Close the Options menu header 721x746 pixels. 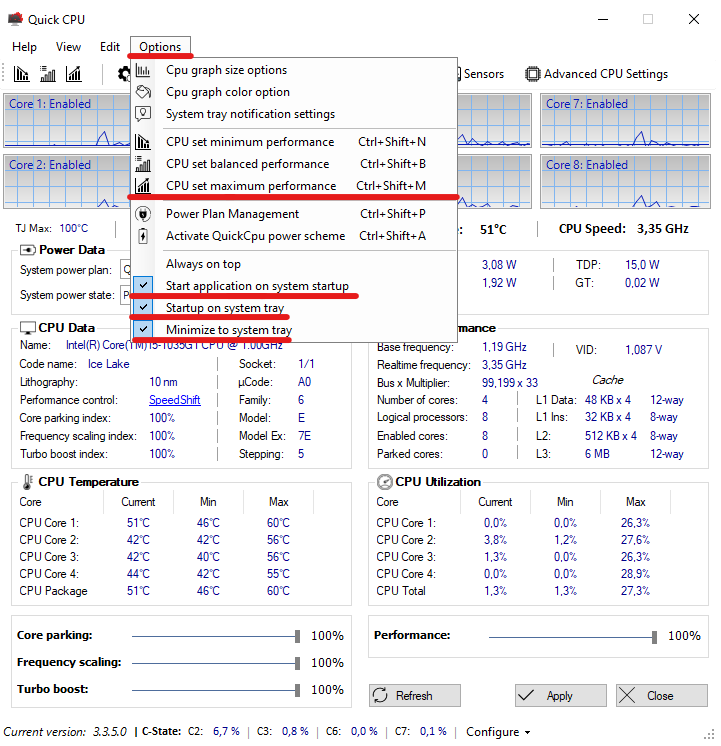point(160,47)
